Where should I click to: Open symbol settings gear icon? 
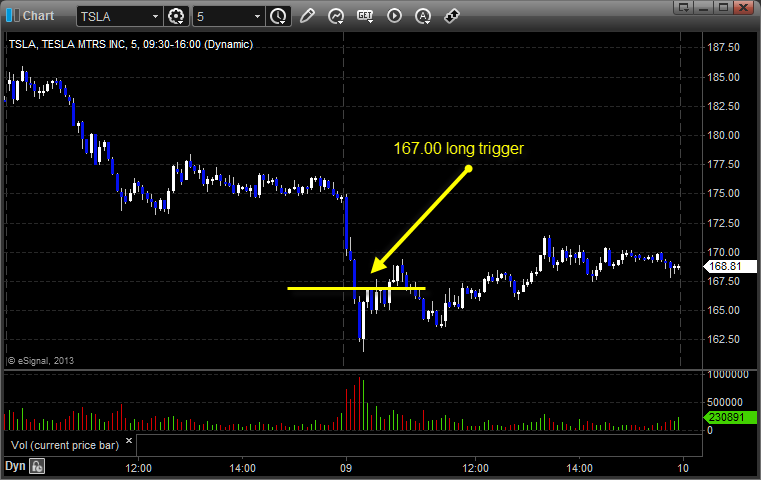point(176,17)
